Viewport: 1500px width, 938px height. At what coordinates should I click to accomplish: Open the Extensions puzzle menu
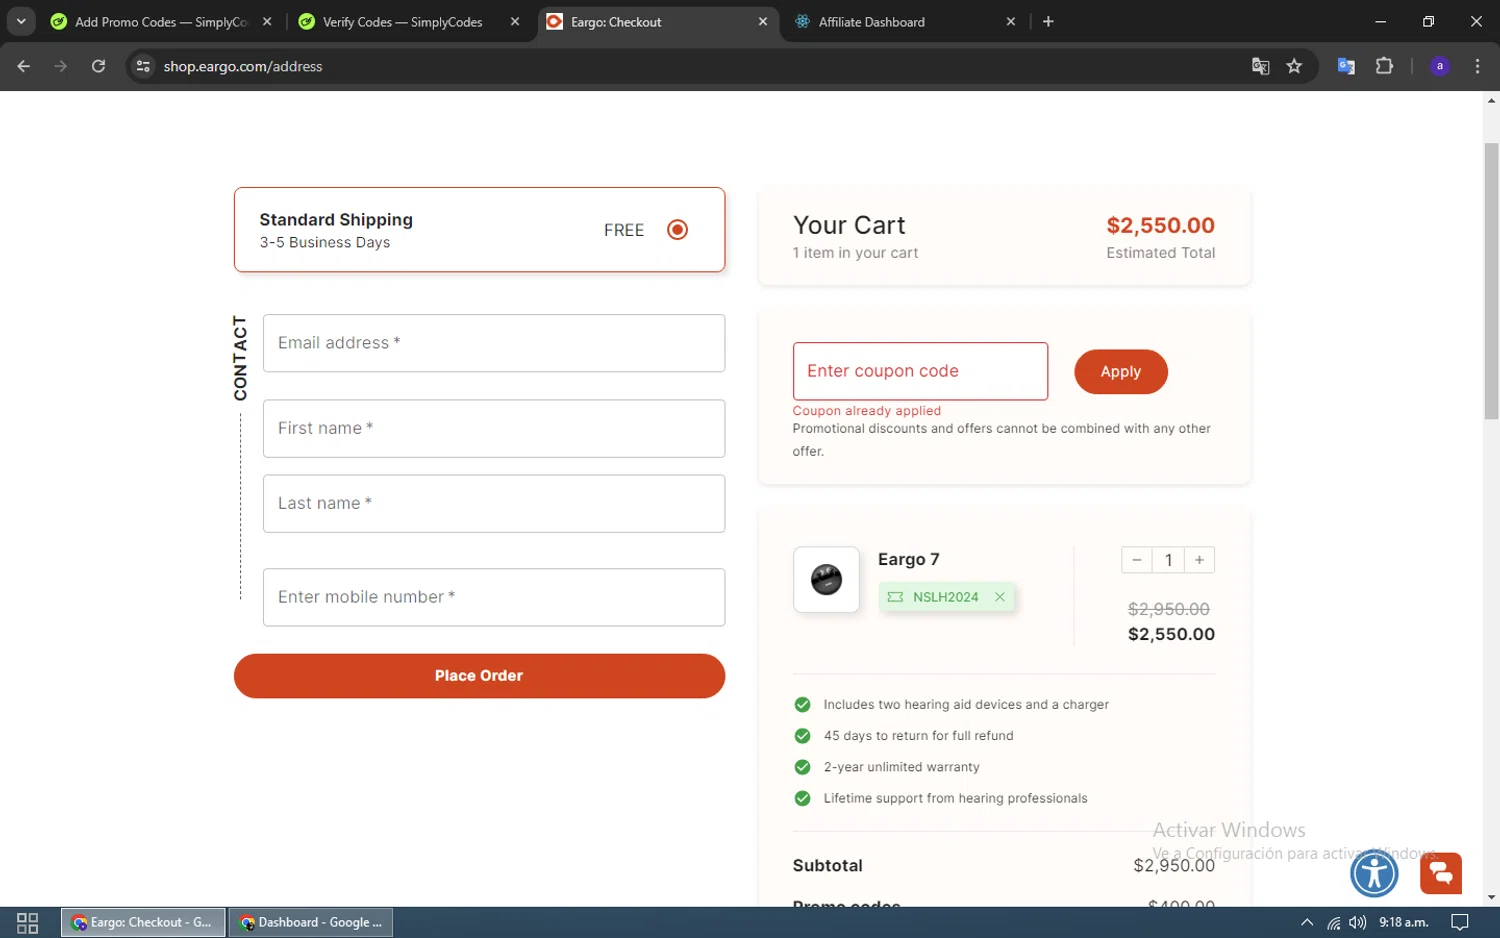(1384, 66)
